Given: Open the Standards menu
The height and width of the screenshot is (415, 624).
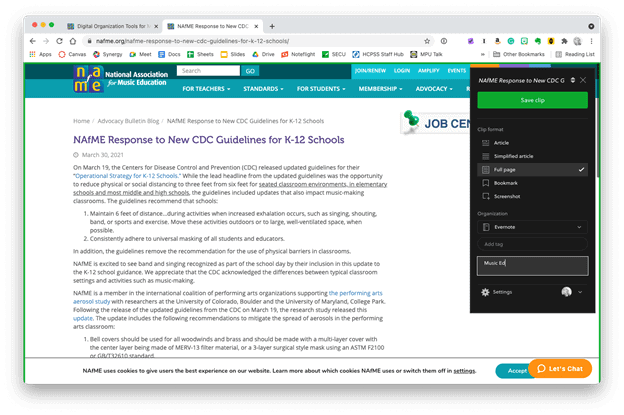Looking at the screenshot, I should point(263,89).
